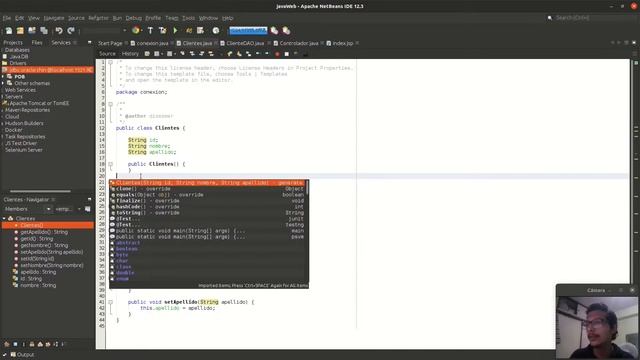Click the Redo arrow in the toolbar
This screenshot has width=640, height=360.
tap(71, 31)
